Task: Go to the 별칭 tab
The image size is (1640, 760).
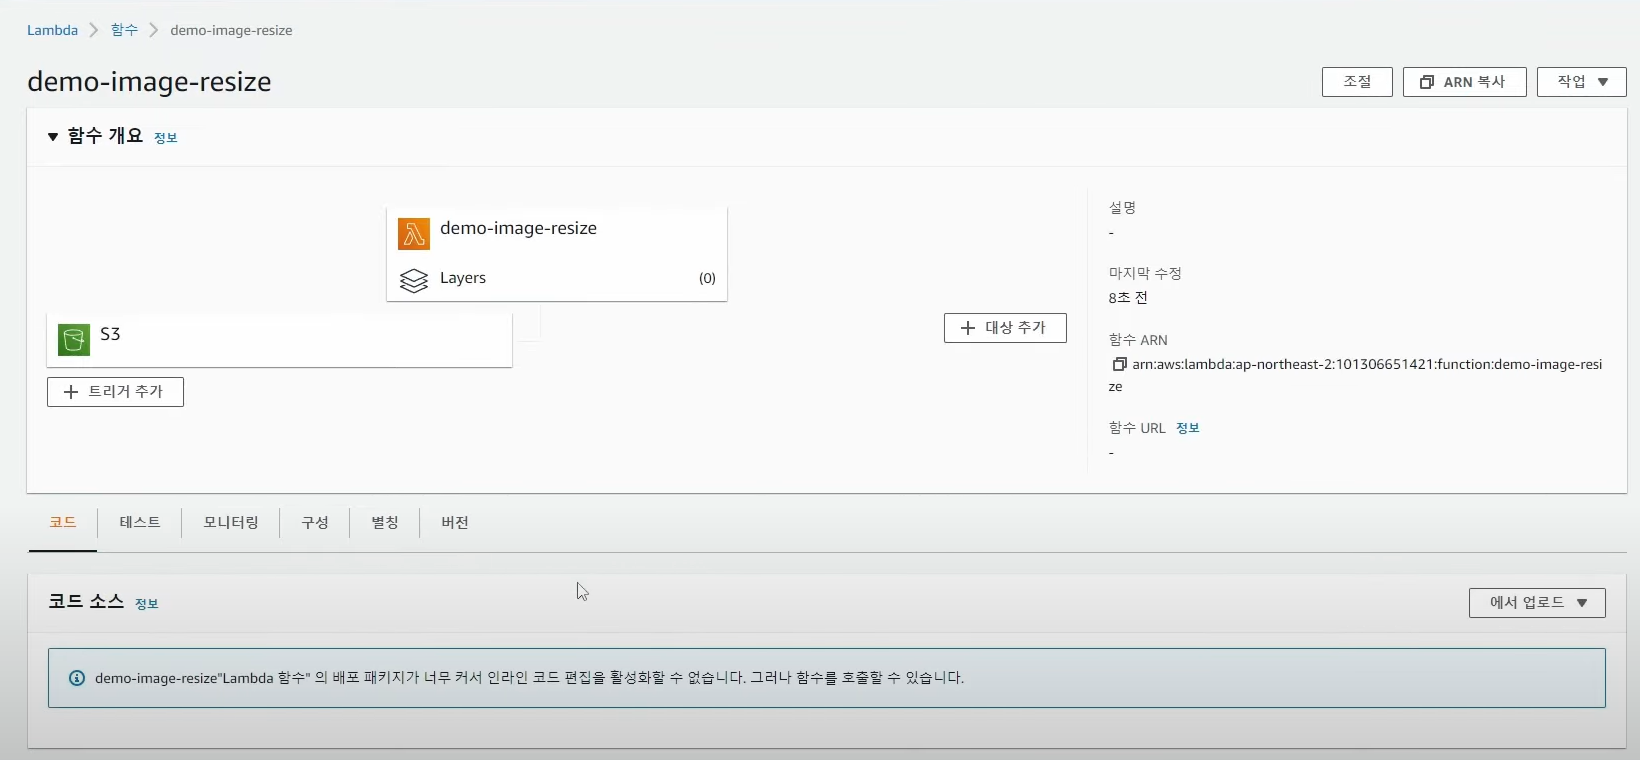Action: pyautogui.click(x=385, y=523)
